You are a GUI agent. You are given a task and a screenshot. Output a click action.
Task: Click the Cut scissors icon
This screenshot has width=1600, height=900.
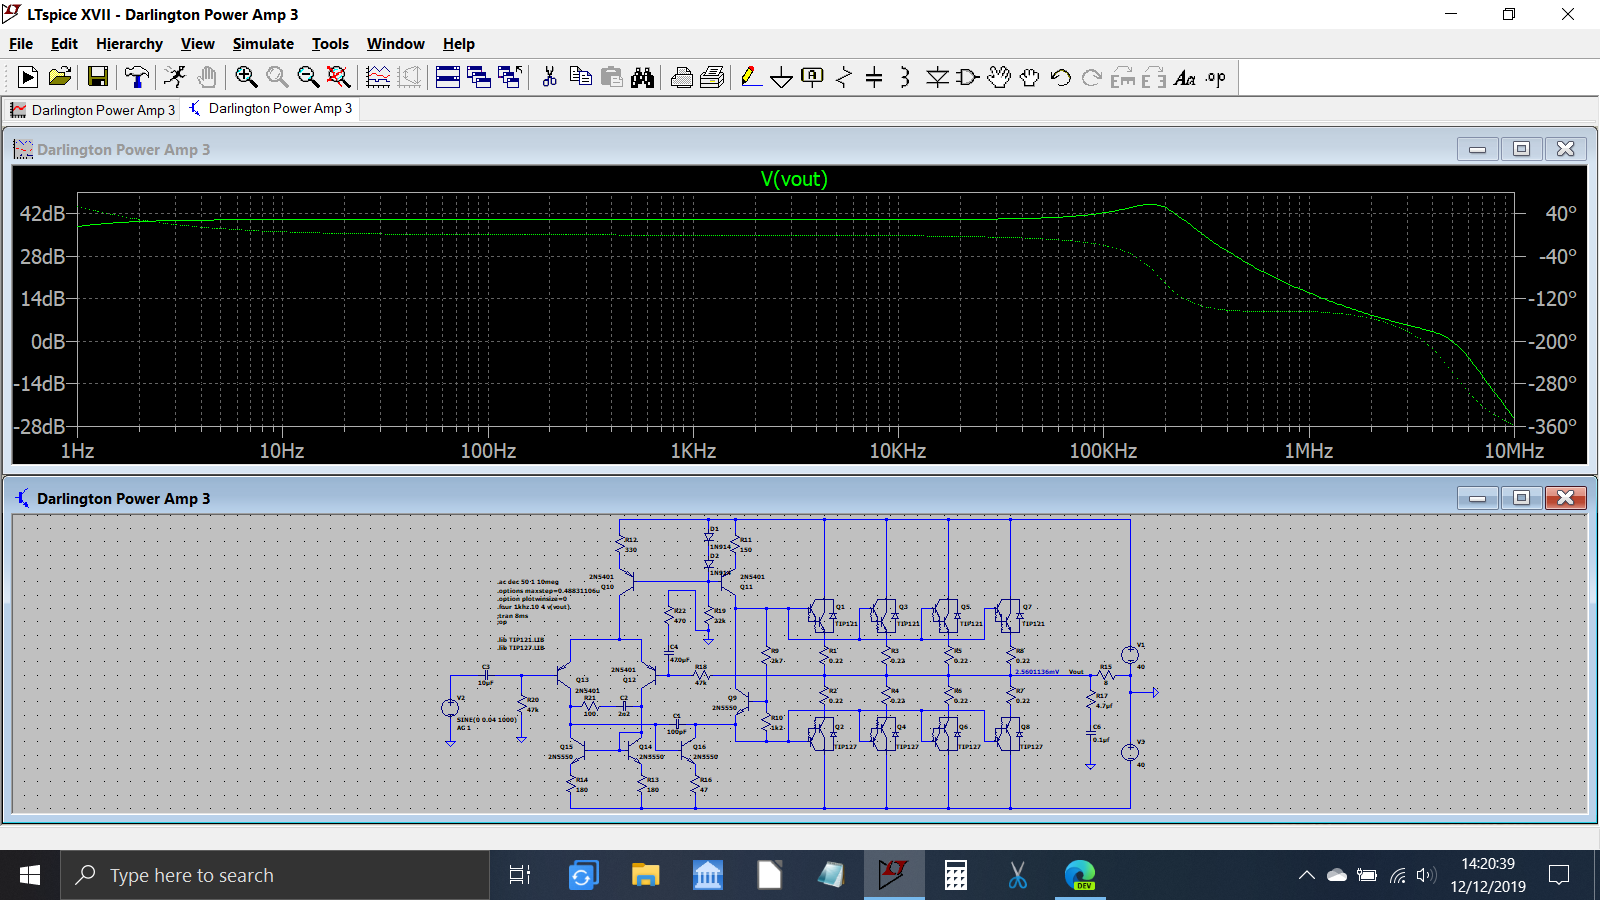click(x=549, y=77)
